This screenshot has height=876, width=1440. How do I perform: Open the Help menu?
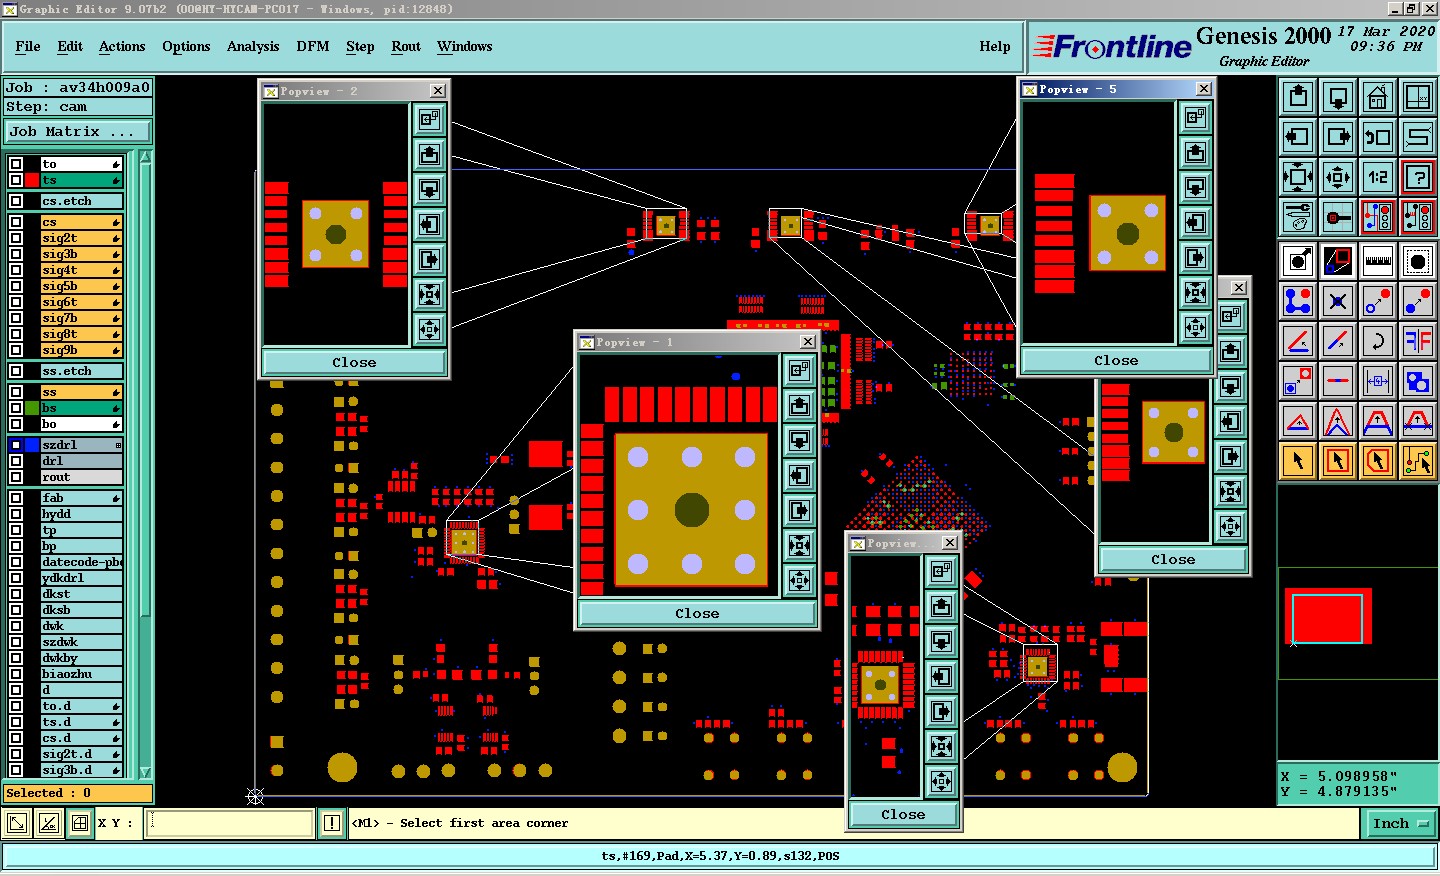(995, 46)
